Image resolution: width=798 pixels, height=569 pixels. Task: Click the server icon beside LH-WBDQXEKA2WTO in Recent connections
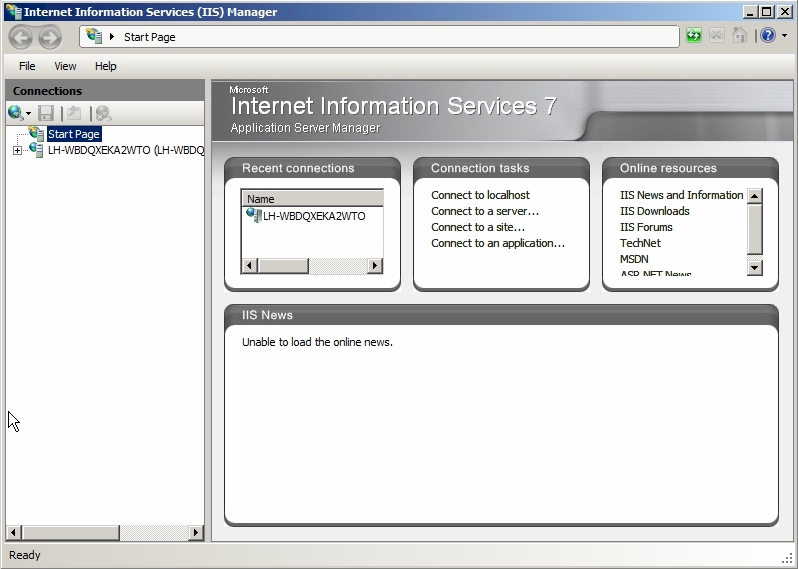point(254,215)
